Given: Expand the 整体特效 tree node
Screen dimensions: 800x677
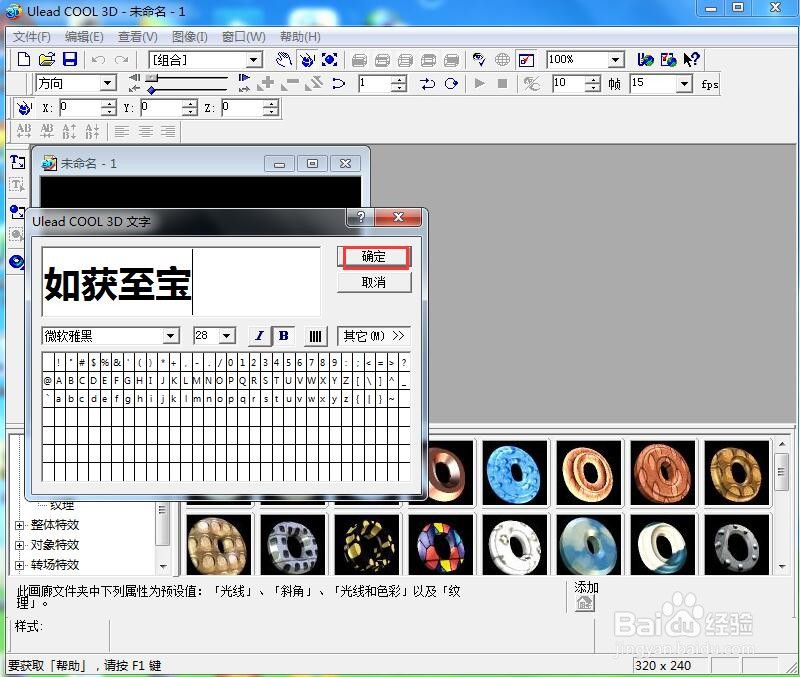Looking at the screenshot, I should (x=19, y=525).
